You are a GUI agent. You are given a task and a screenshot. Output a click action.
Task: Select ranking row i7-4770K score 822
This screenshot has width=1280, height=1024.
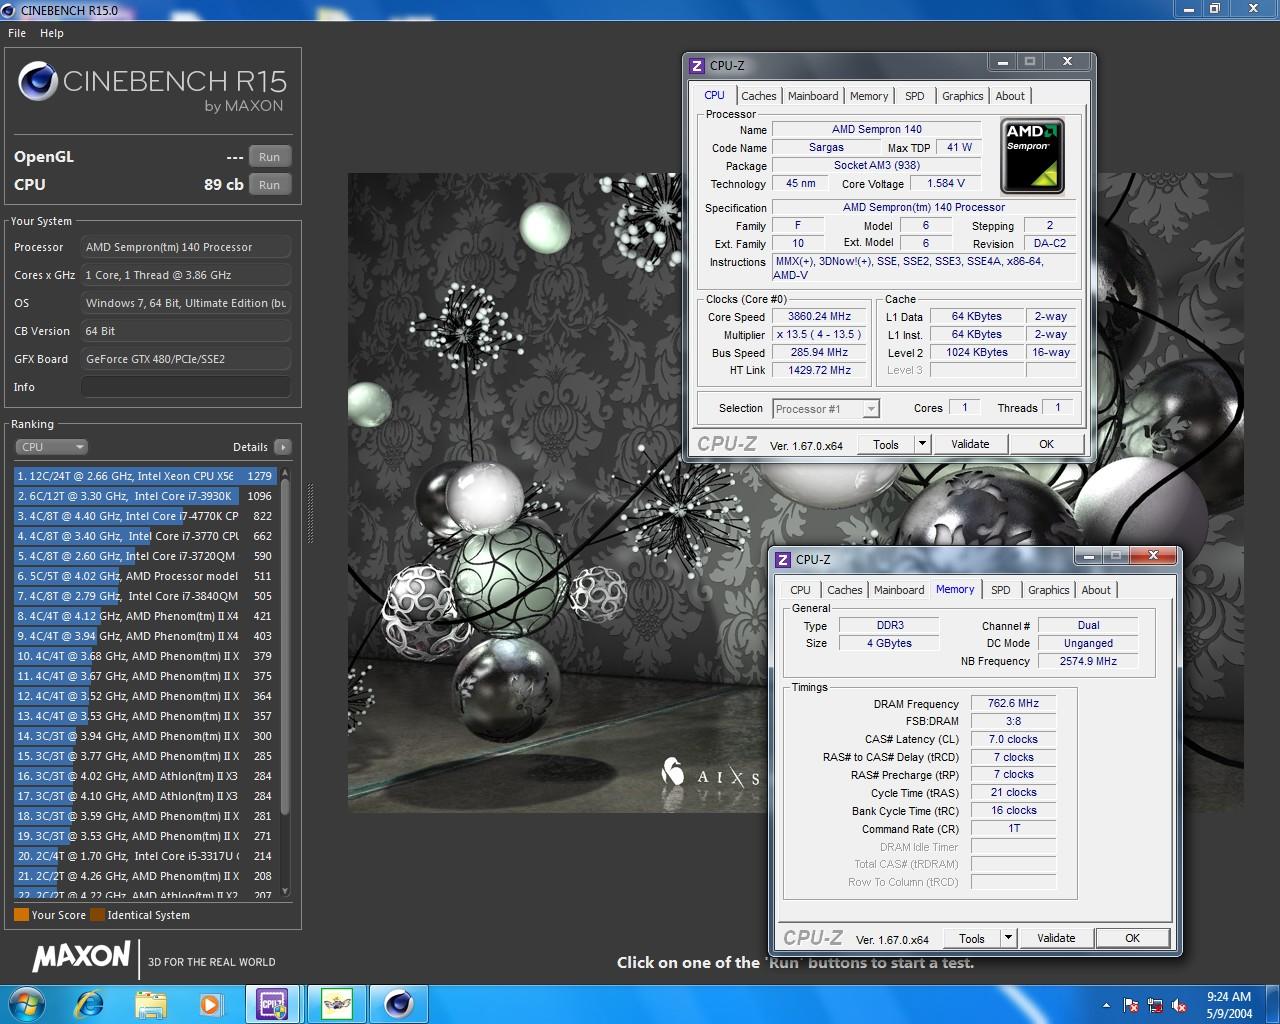pyautogui.click(x=144, y=516)
